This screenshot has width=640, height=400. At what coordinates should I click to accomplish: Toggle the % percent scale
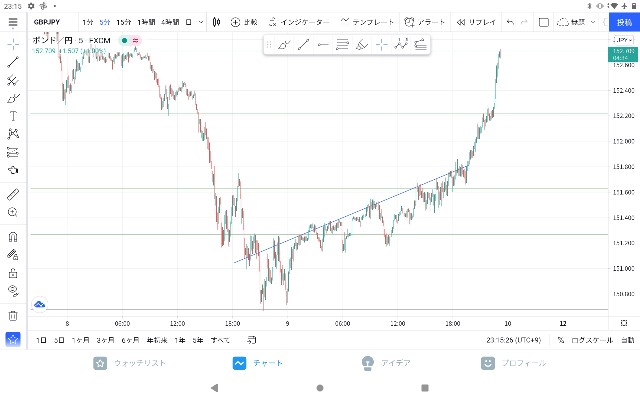click(561, 340)
